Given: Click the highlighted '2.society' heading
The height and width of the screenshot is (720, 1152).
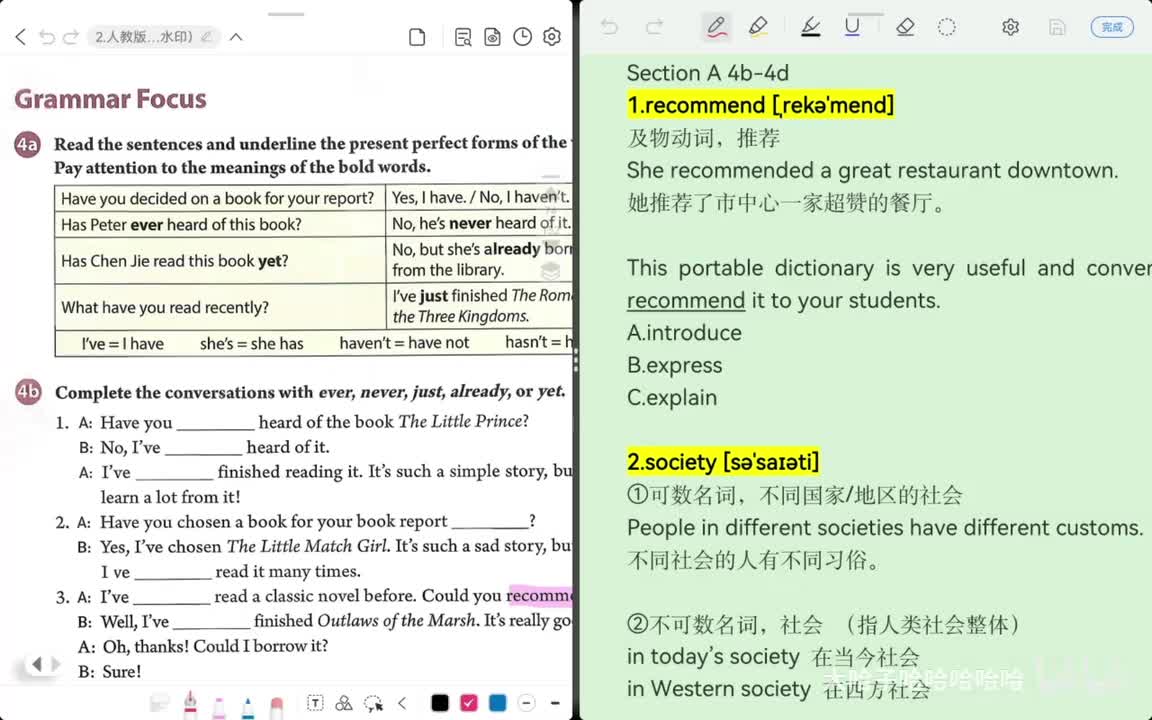Looking at the screenshot, I should point(723,462).
